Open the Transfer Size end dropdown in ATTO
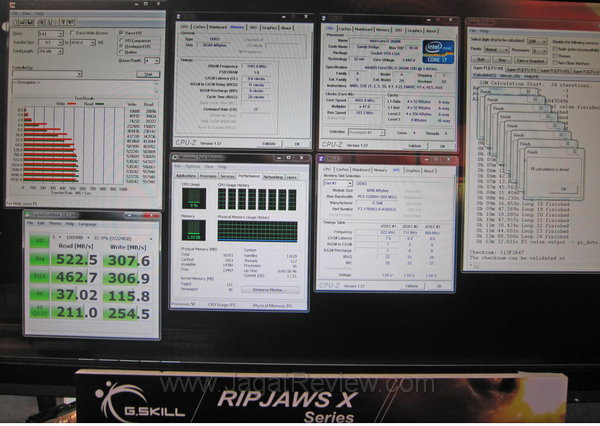The height and width of the screenshot is (426, 600). point(83,42)
